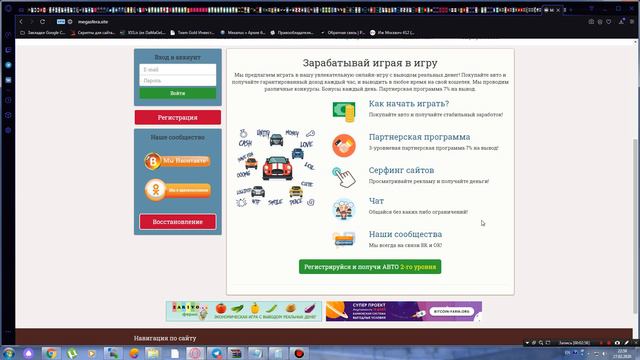Click 'Регистрируйся и получи АВТО 2-го уровня'
This screenshot has height=360, width=640.
click(370, 267)
